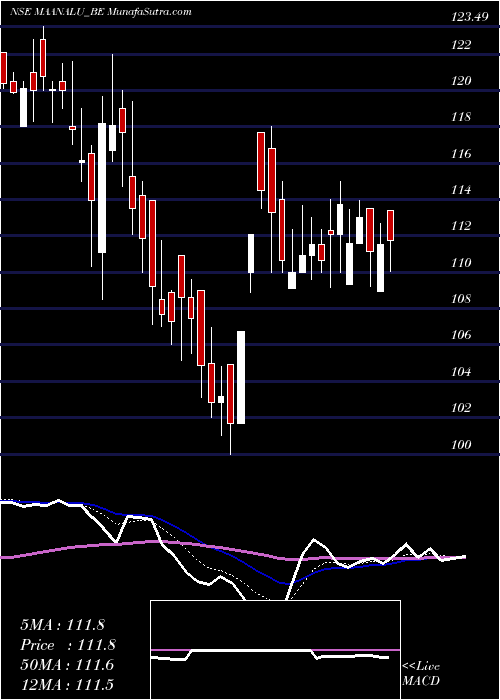Screen dimensions: 500x700
Task: Click the 112 price axis label
Action: tap(462, 226)
